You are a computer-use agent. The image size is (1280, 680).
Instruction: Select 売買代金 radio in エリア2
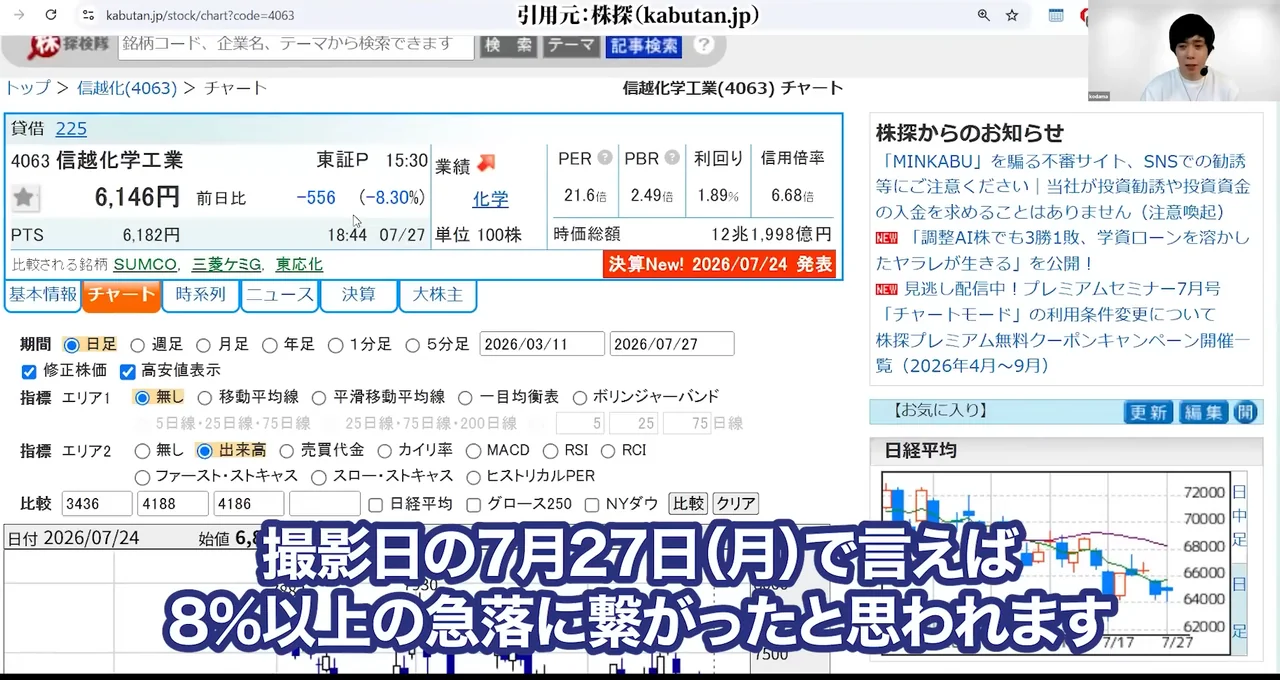(286, 451)
